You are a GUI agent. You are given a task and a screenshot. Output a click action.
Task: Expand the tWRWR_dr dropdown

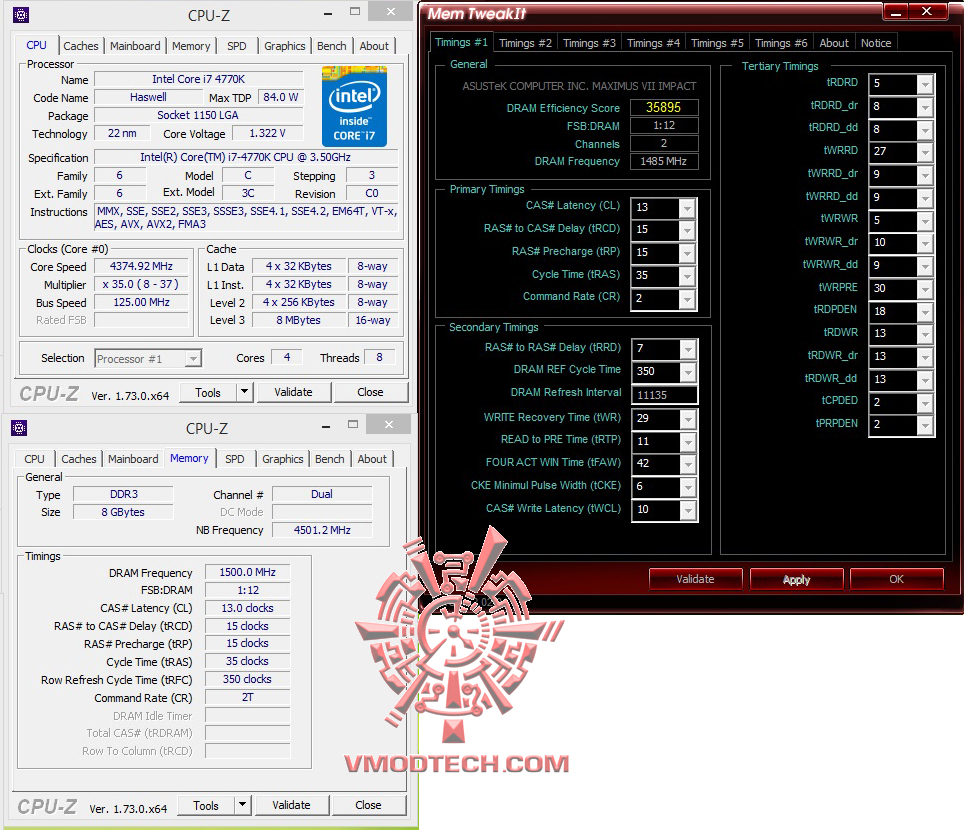pos(925,243)
